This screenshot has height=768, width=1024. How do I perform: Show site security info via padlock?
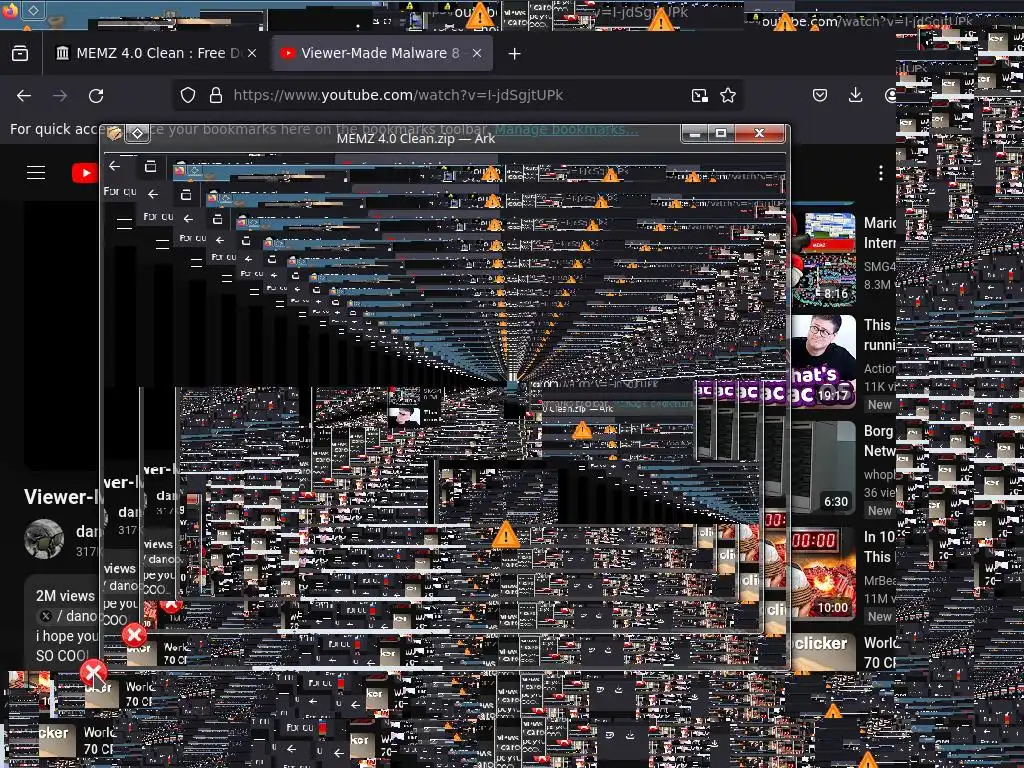pos(216,95)
